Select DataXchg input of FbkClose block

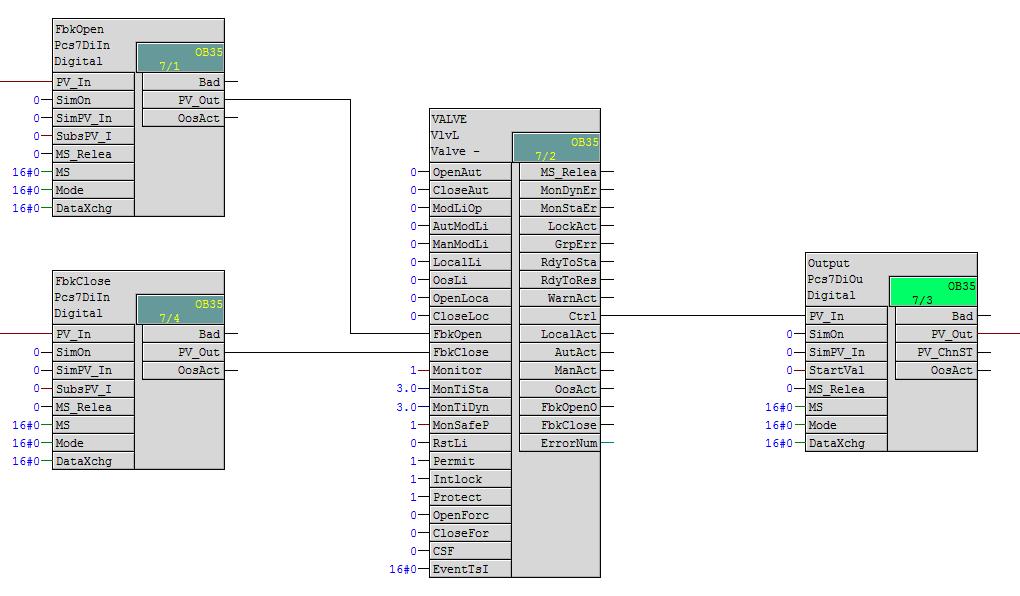pyautogui.click(x=94, y=461)
